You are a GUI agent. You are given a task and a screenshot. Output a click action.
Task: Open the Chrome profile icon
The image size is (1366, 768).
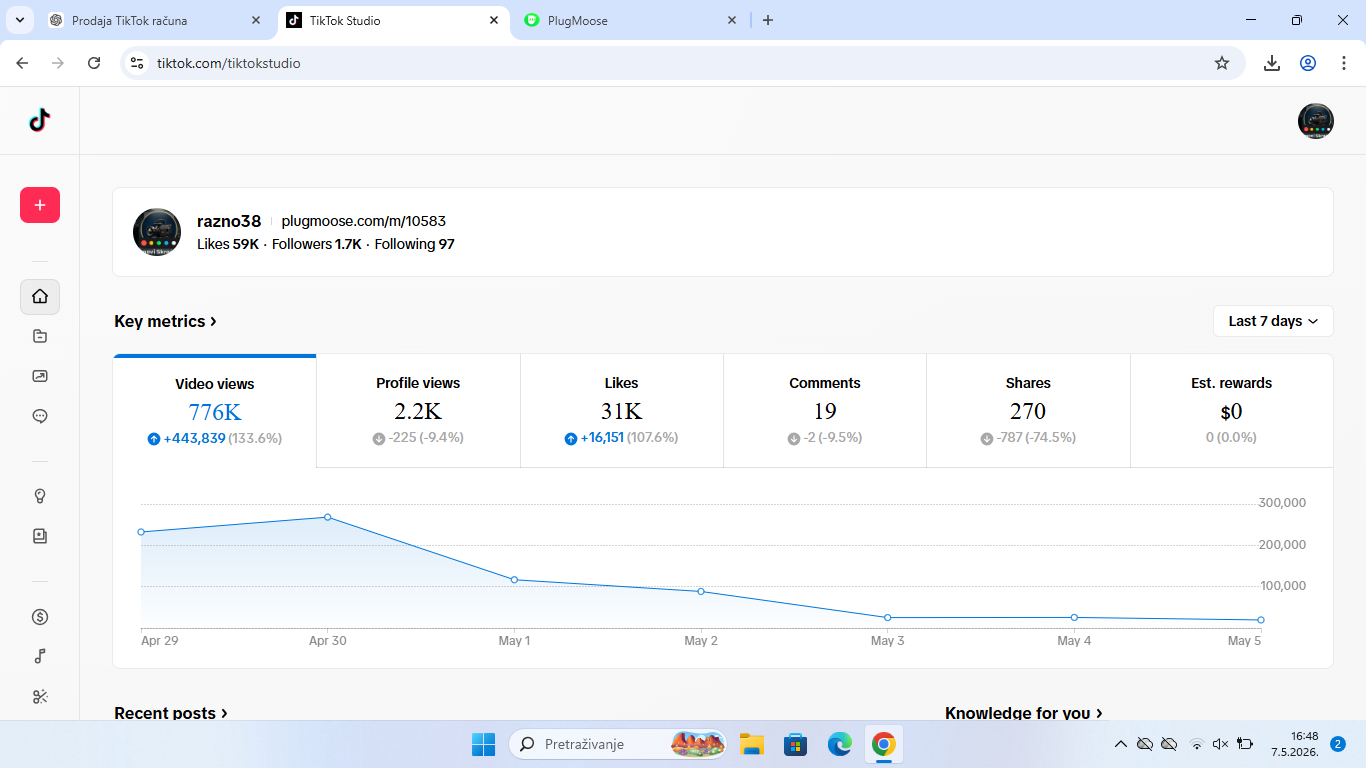[x=1308, y=63]
